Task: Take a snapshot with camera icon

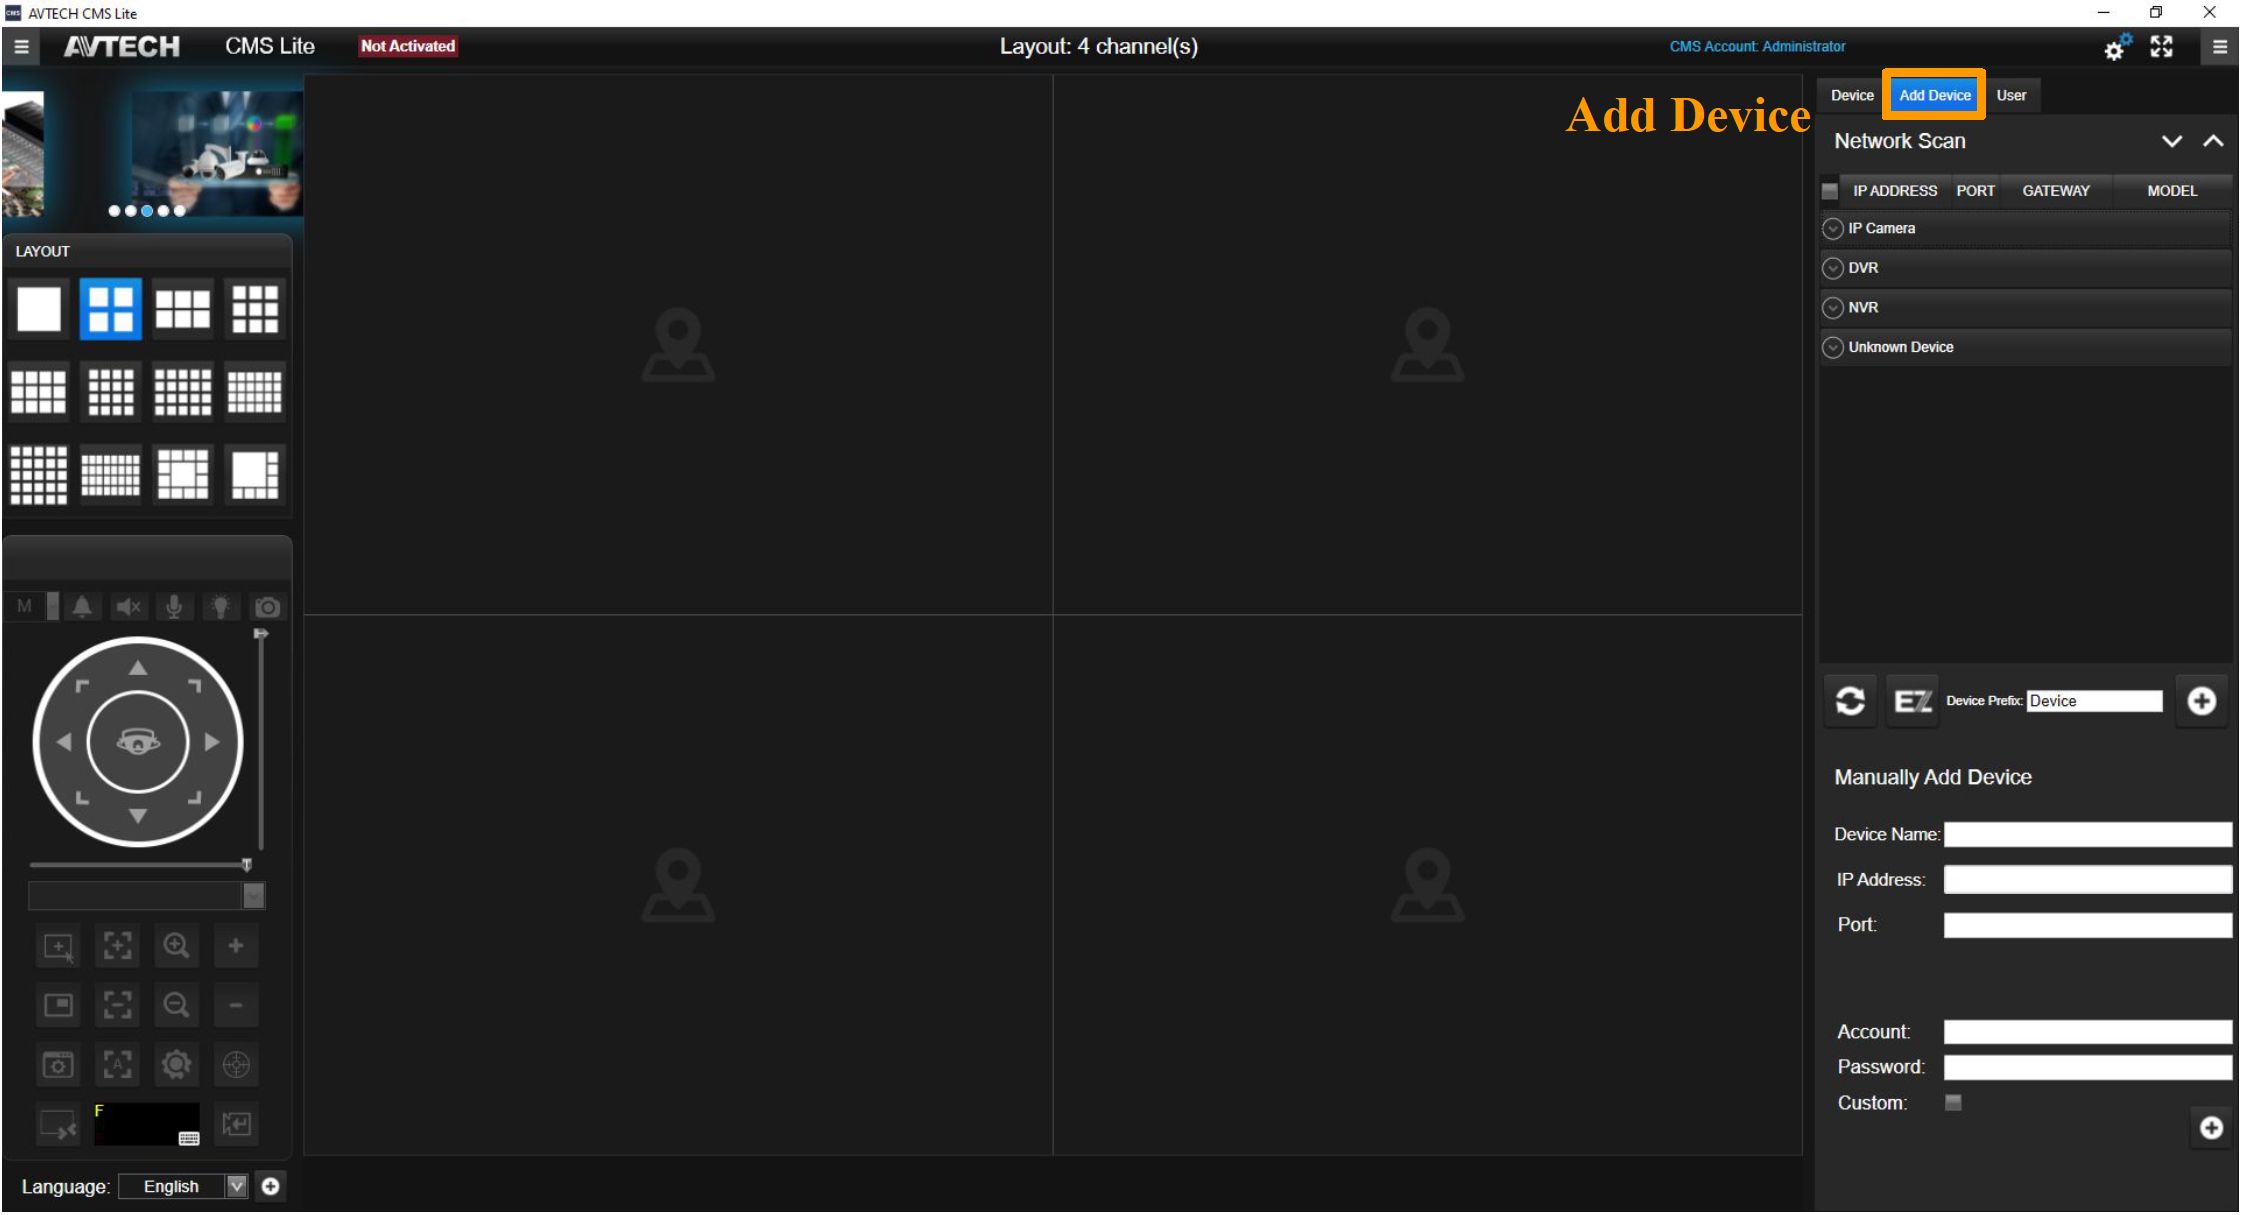Action: [267, 607]
